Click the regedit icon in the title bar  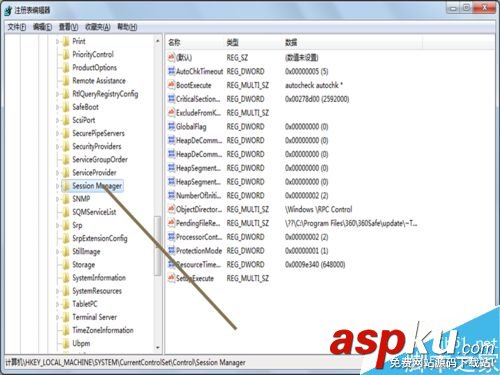tap(8, 11)
